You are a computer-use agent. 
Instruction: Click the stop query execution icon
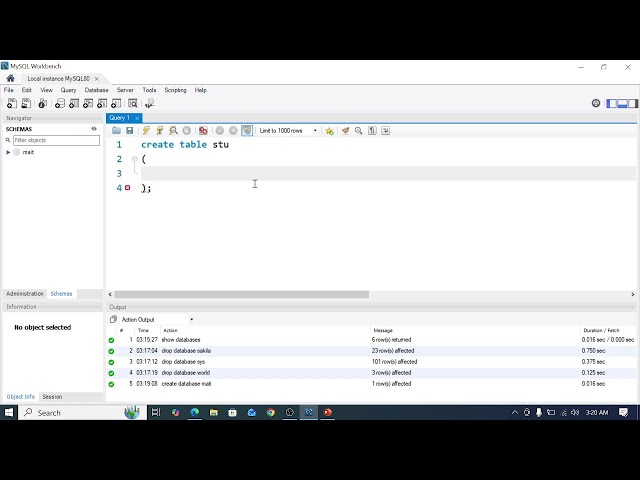click(187, 131)
